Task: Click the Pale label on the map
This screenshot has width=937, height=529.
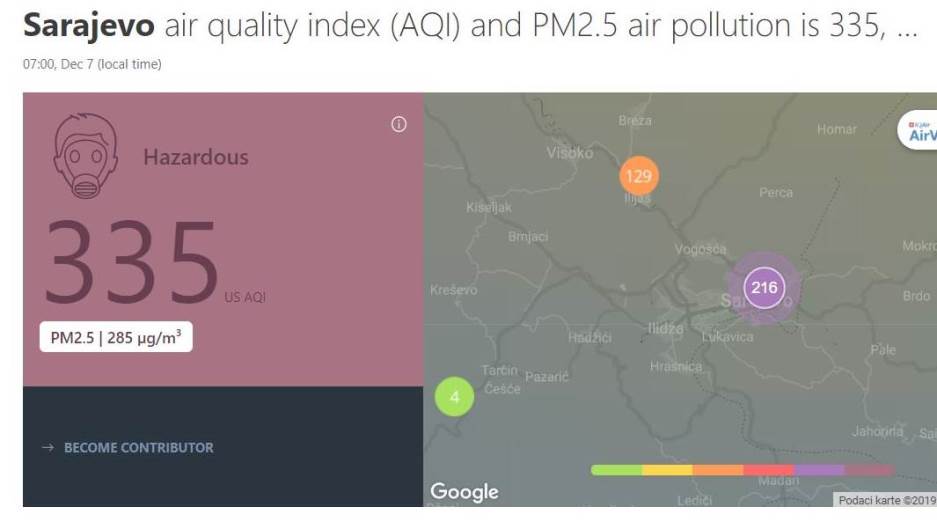Action: coord(883,350)
